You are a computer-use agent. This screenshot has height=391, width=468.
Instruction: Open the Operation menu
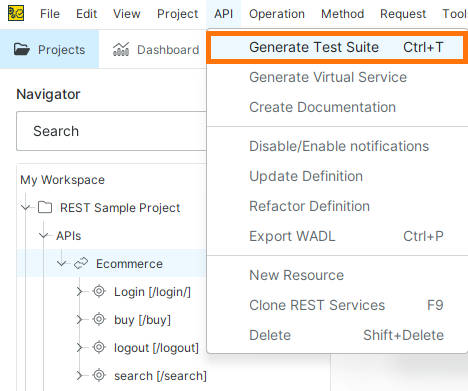point(277,14)
